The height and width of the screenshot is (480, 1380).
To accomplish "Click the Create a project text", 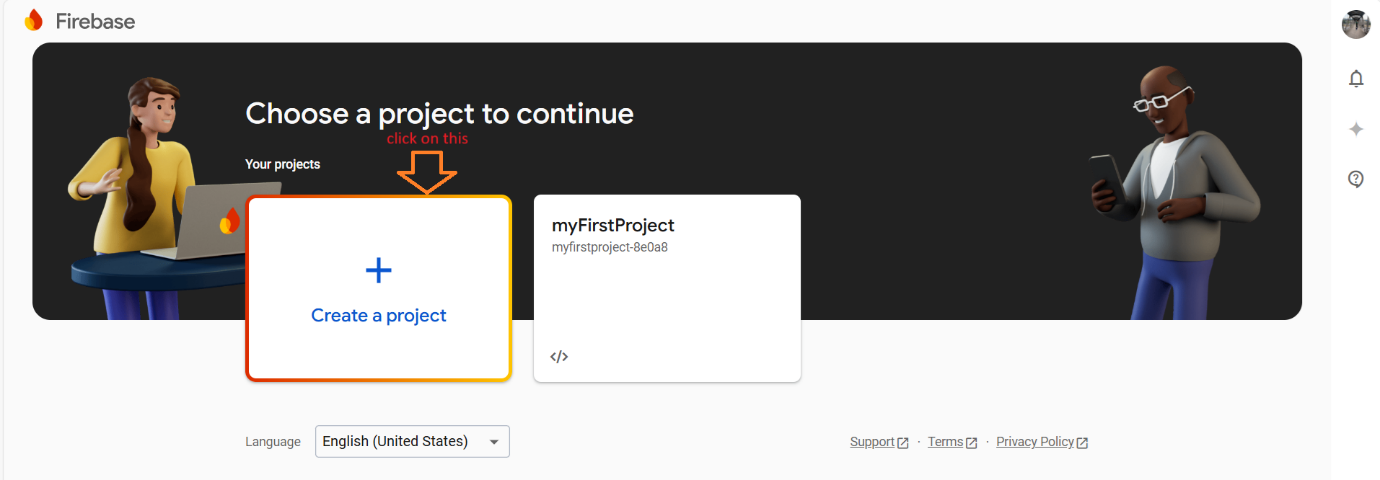I will click(x=379, y=315).
